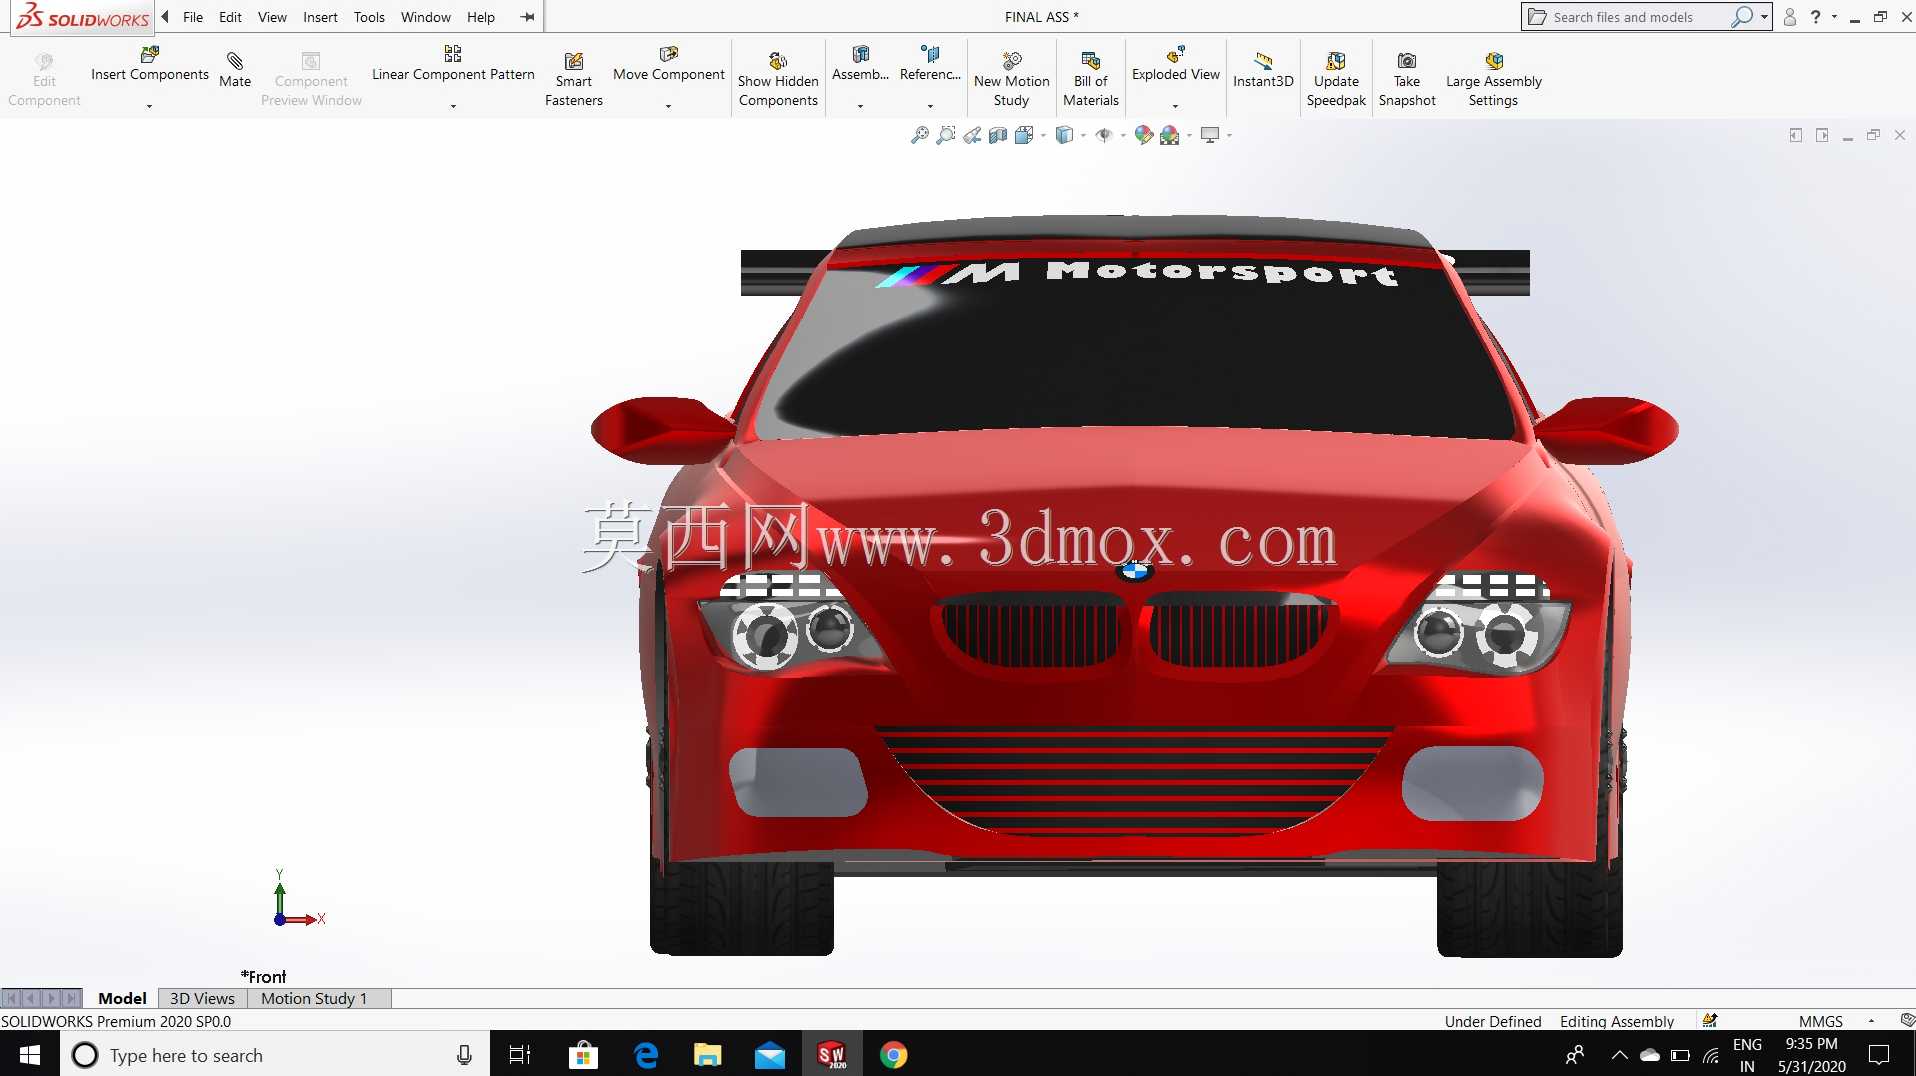Open the File menu

[x=193, y=17]
